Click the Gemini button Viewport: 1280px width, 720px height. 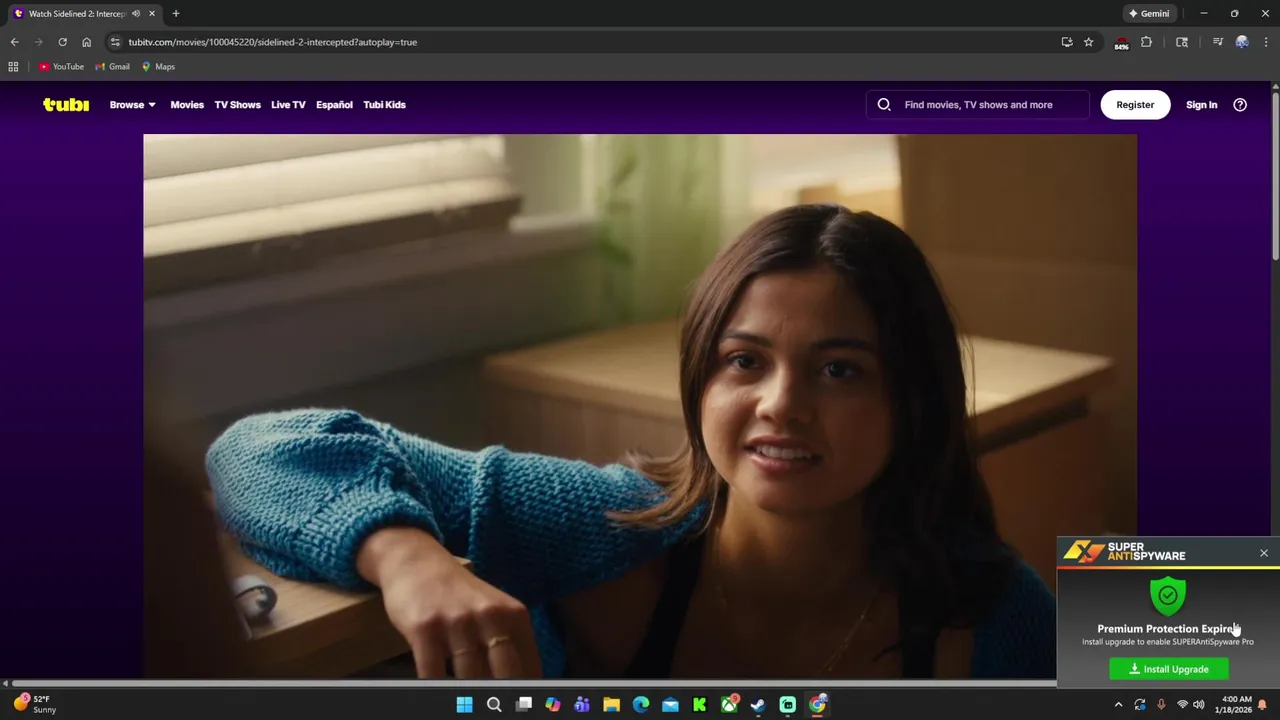pos(1149,14)
